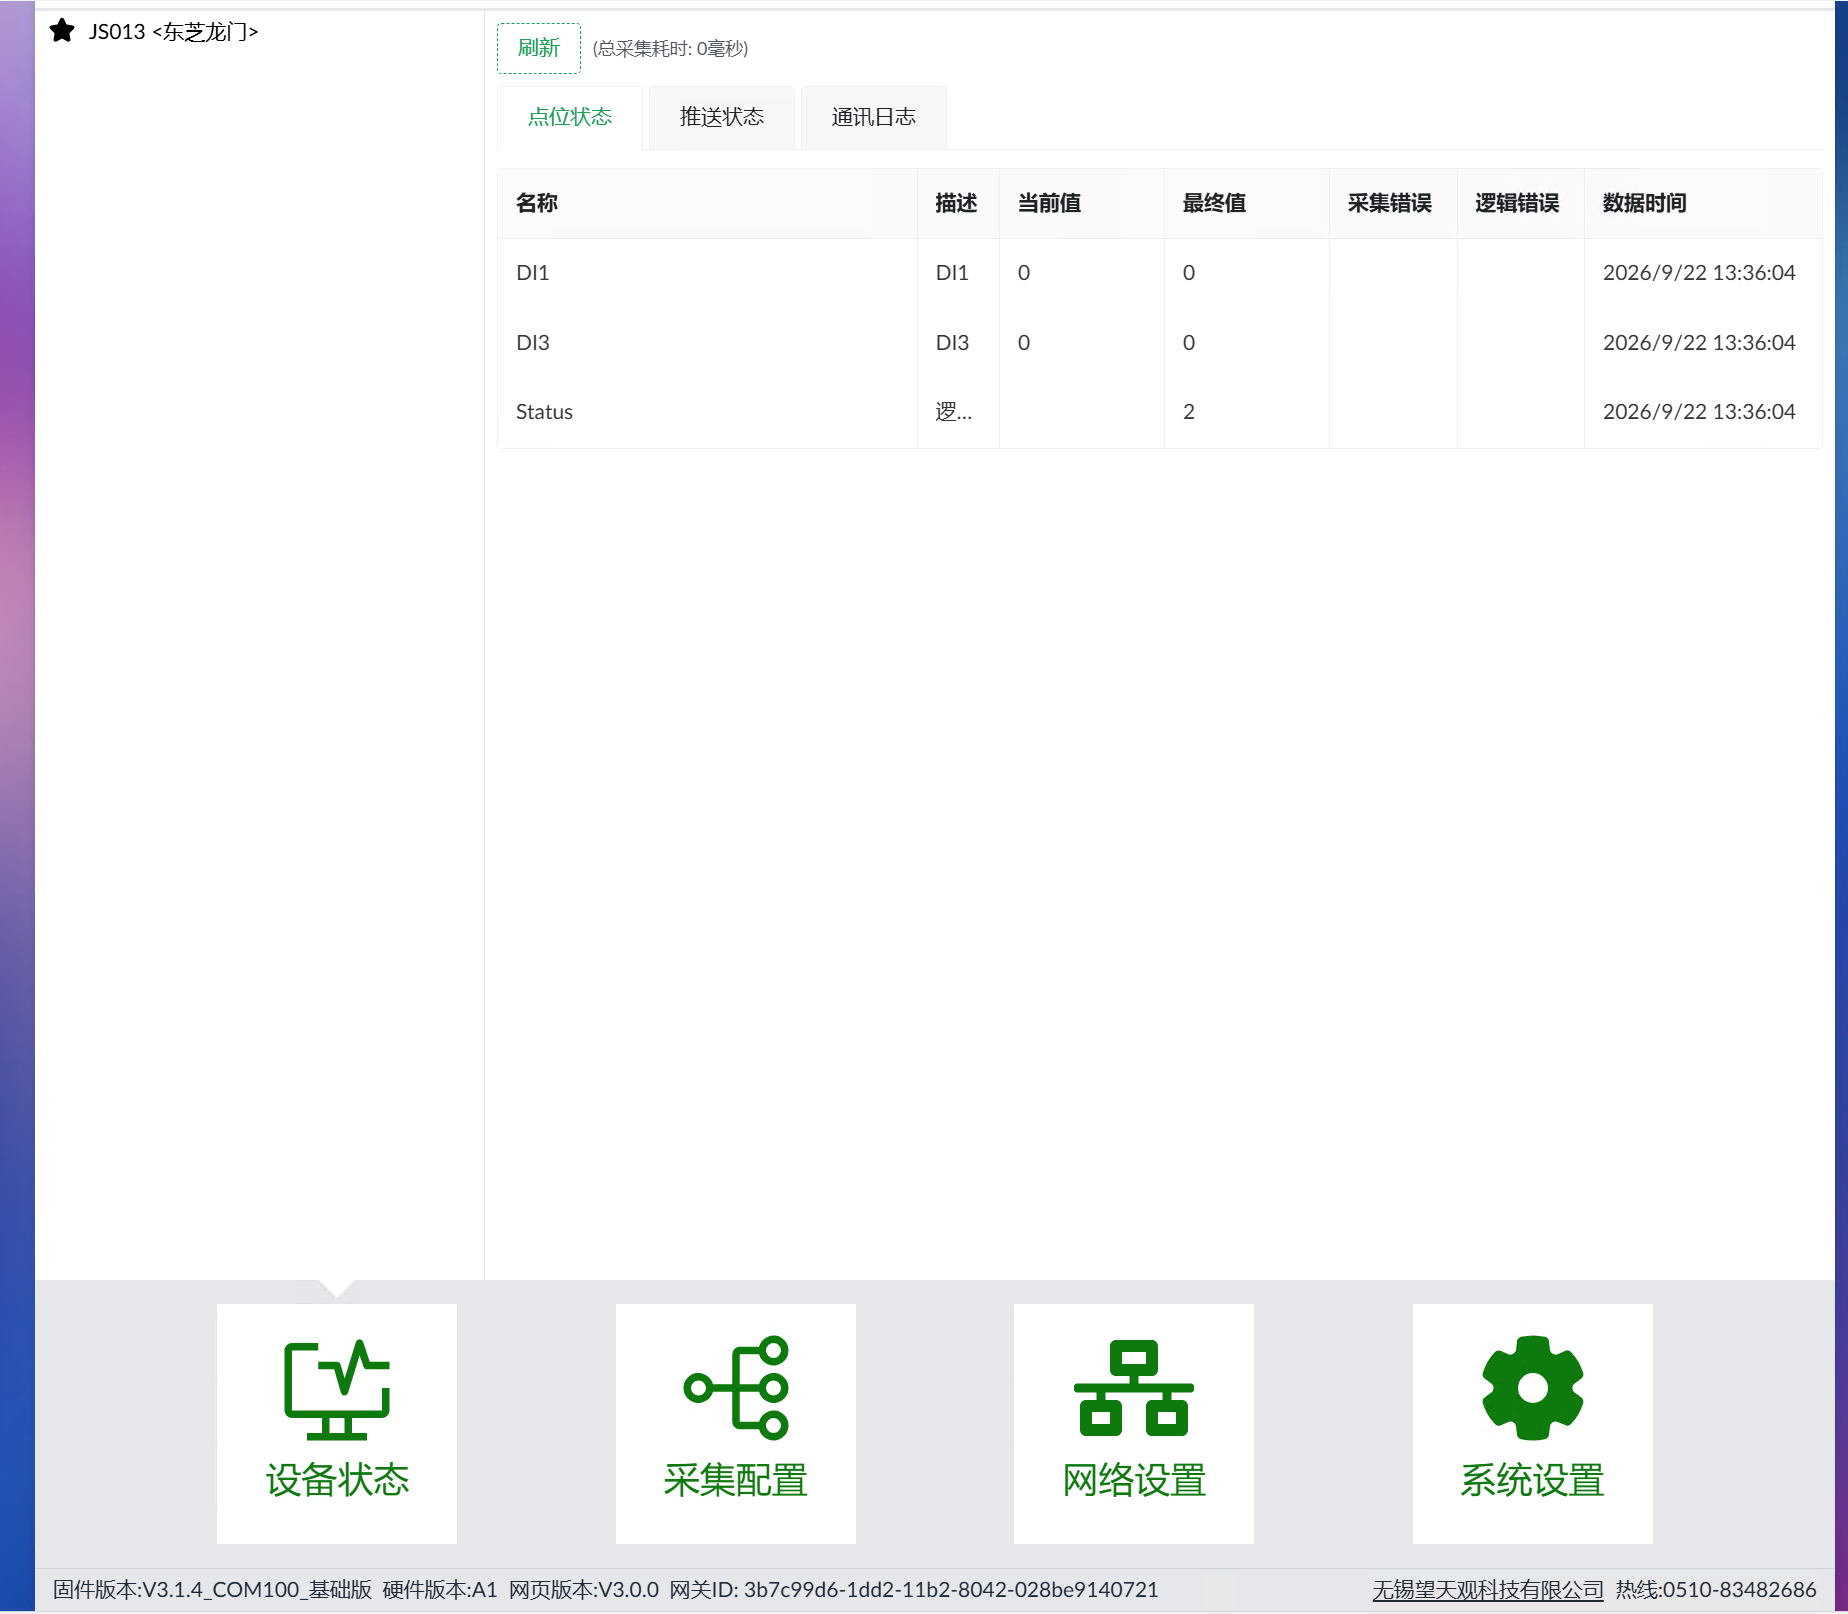Open the 无锡望天观科技有限公司 link
This screenshot has width=1848, height=1614.
click(1488, 1590)
